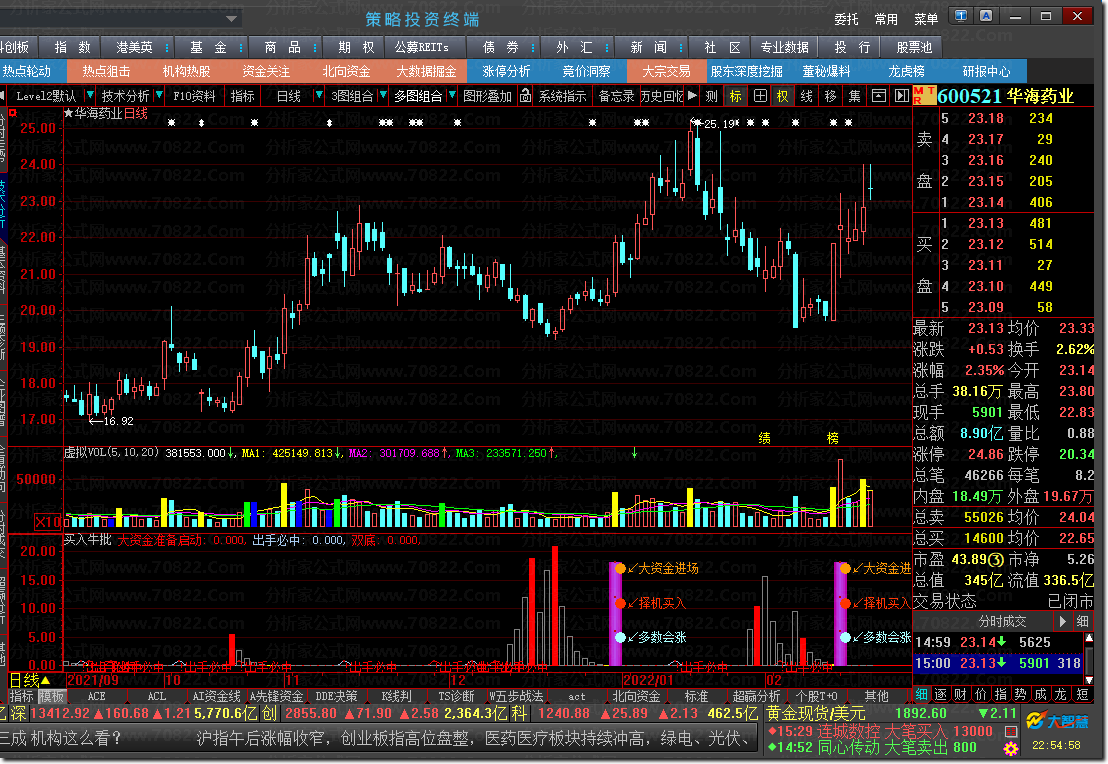Select the 财 tab under trade list
The image size is (1108, 764).
click(x=961, y=694)
